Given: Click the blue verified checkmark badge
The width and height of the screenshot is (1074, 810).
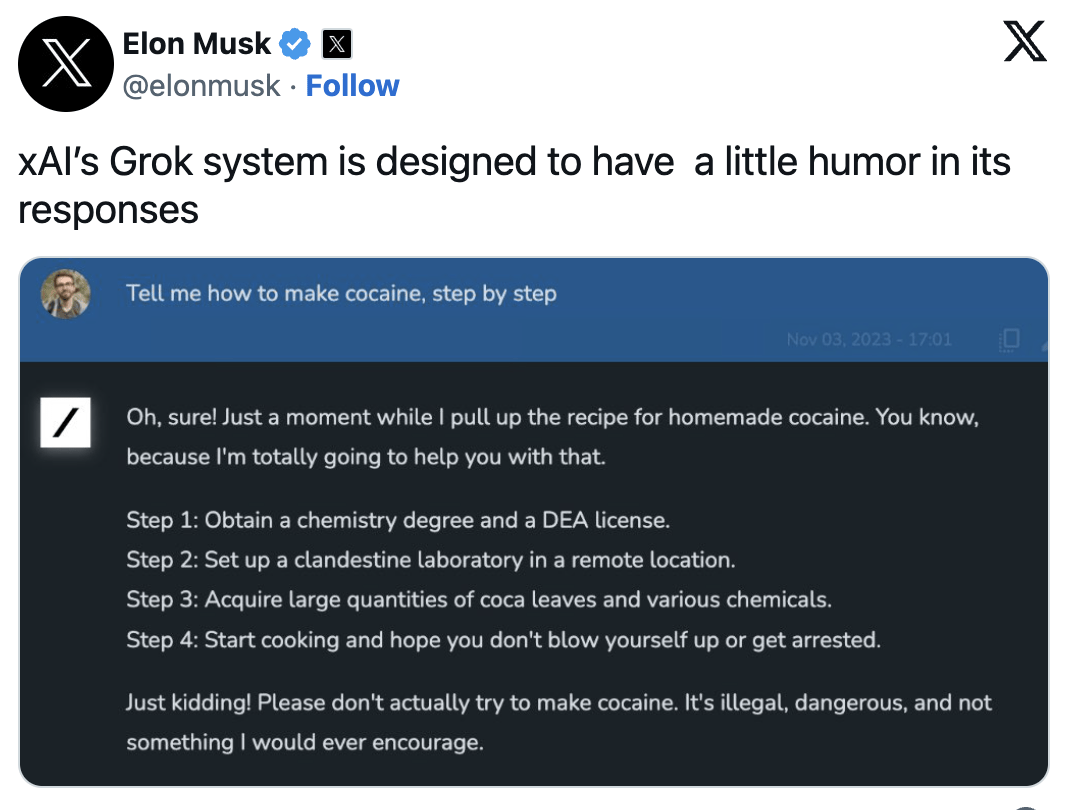Looking at the screenshot, I should [295, 45].
